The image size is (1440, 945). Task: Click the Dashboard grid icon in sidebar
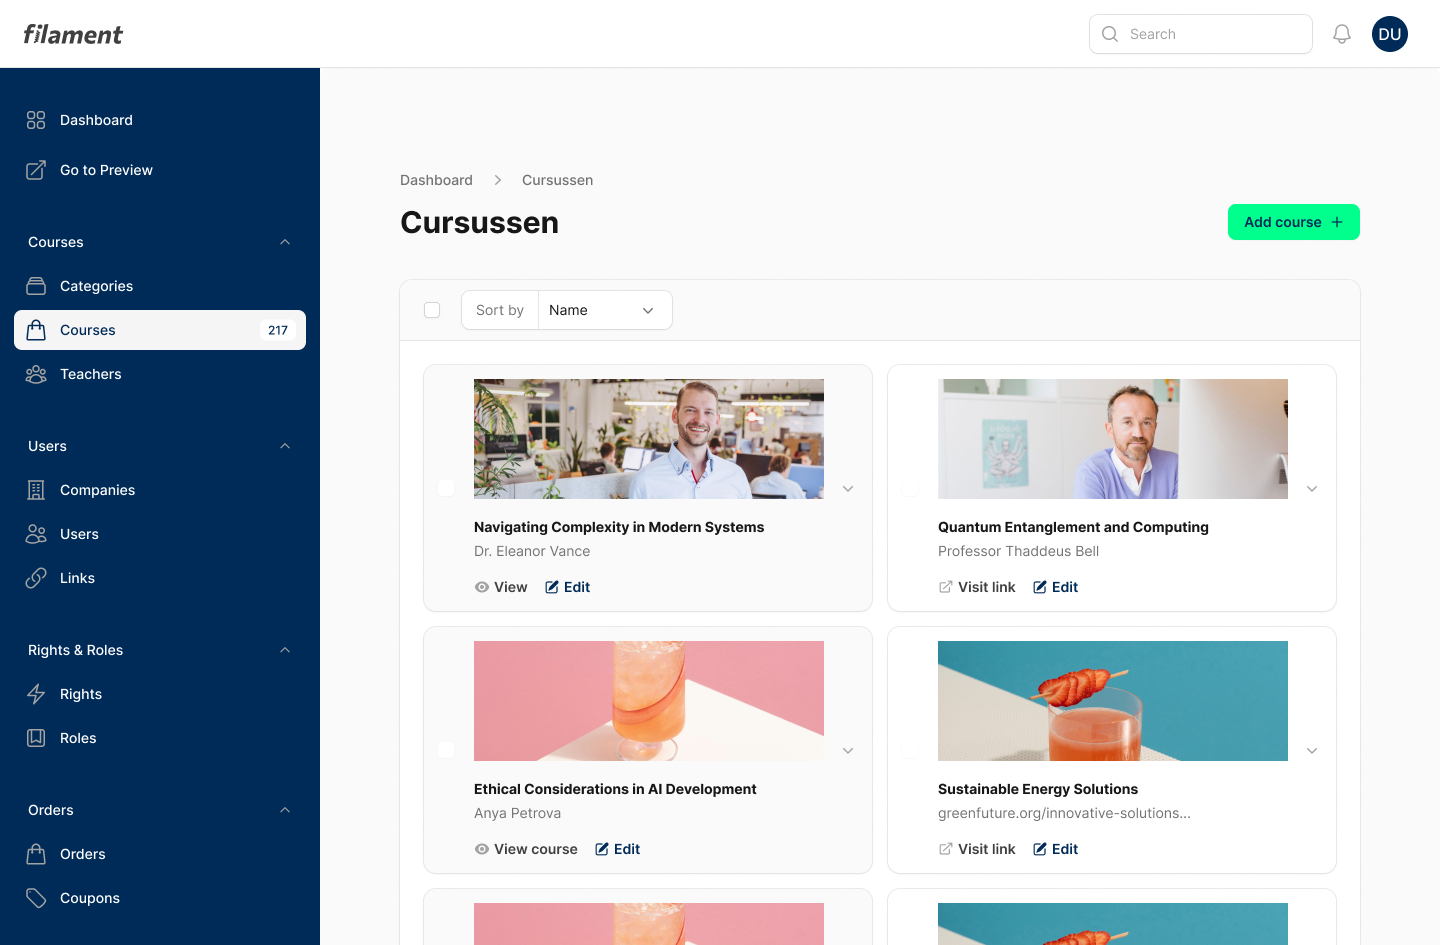coord(36,120)
